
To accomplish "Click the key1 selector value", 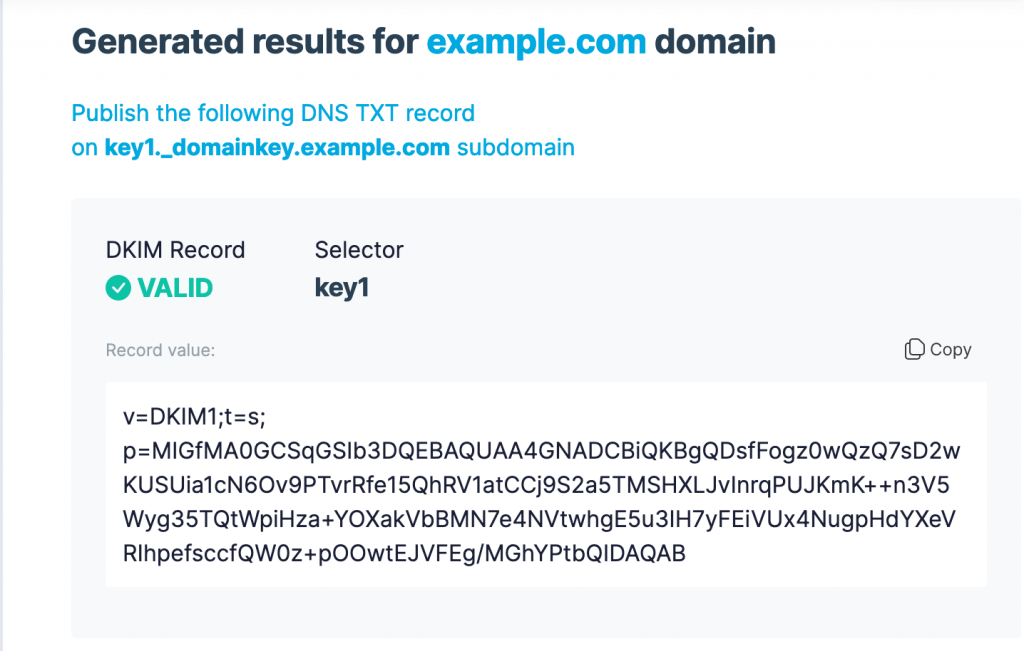I will coord(342,288).
